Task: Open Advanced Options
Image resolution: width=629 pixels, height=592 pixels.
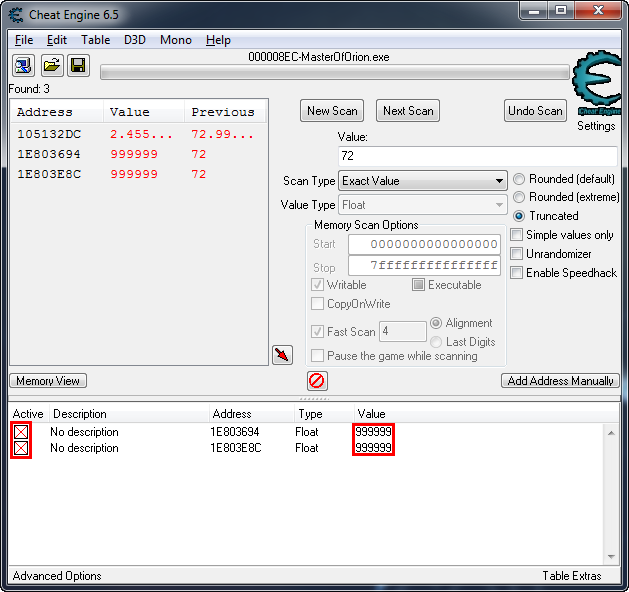Action: pos(57,576)
